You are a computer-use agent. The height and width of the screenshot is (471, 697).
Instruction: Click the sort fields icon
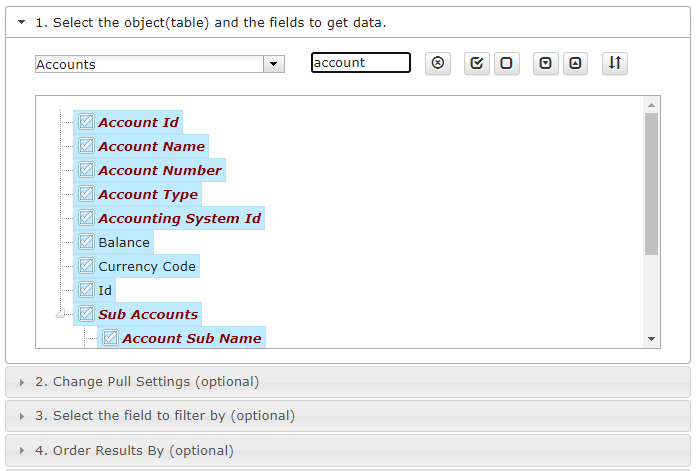coord(615,63)
